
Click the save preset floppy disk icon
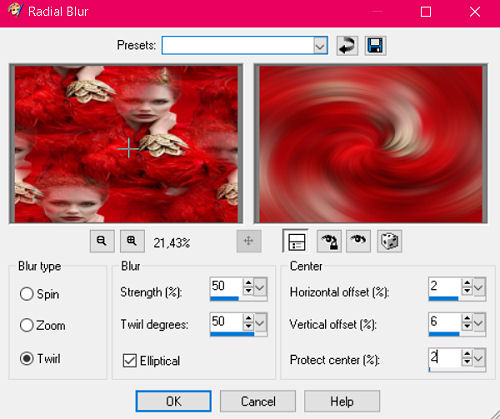point(375,46)
